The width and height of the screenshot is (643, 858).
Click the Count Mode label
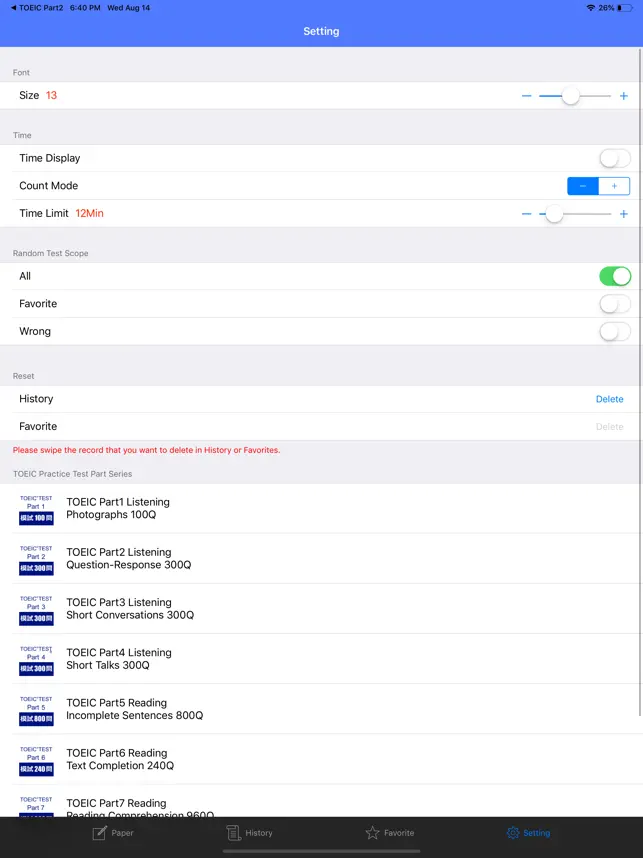pos(49,185)
